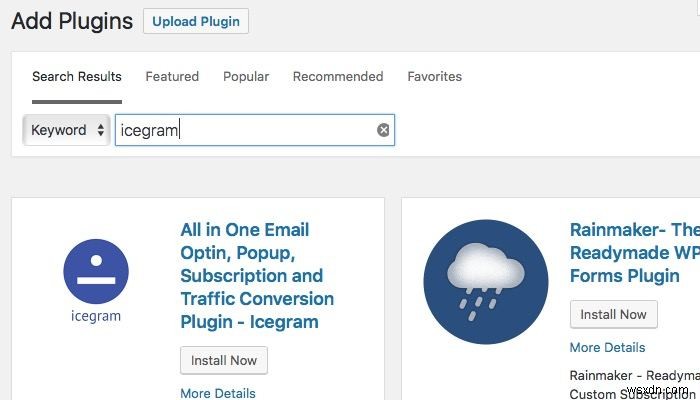Install the Icegram plugin now
This screenshot has width=700, height=400.
pyautogui.click(x=224, y=360)
